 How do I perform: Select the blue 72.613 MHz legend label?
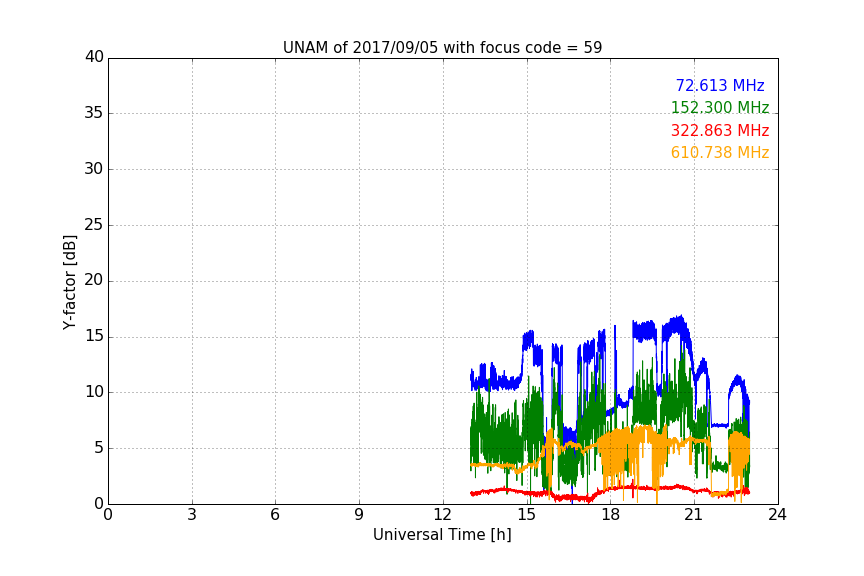(720, 85)
